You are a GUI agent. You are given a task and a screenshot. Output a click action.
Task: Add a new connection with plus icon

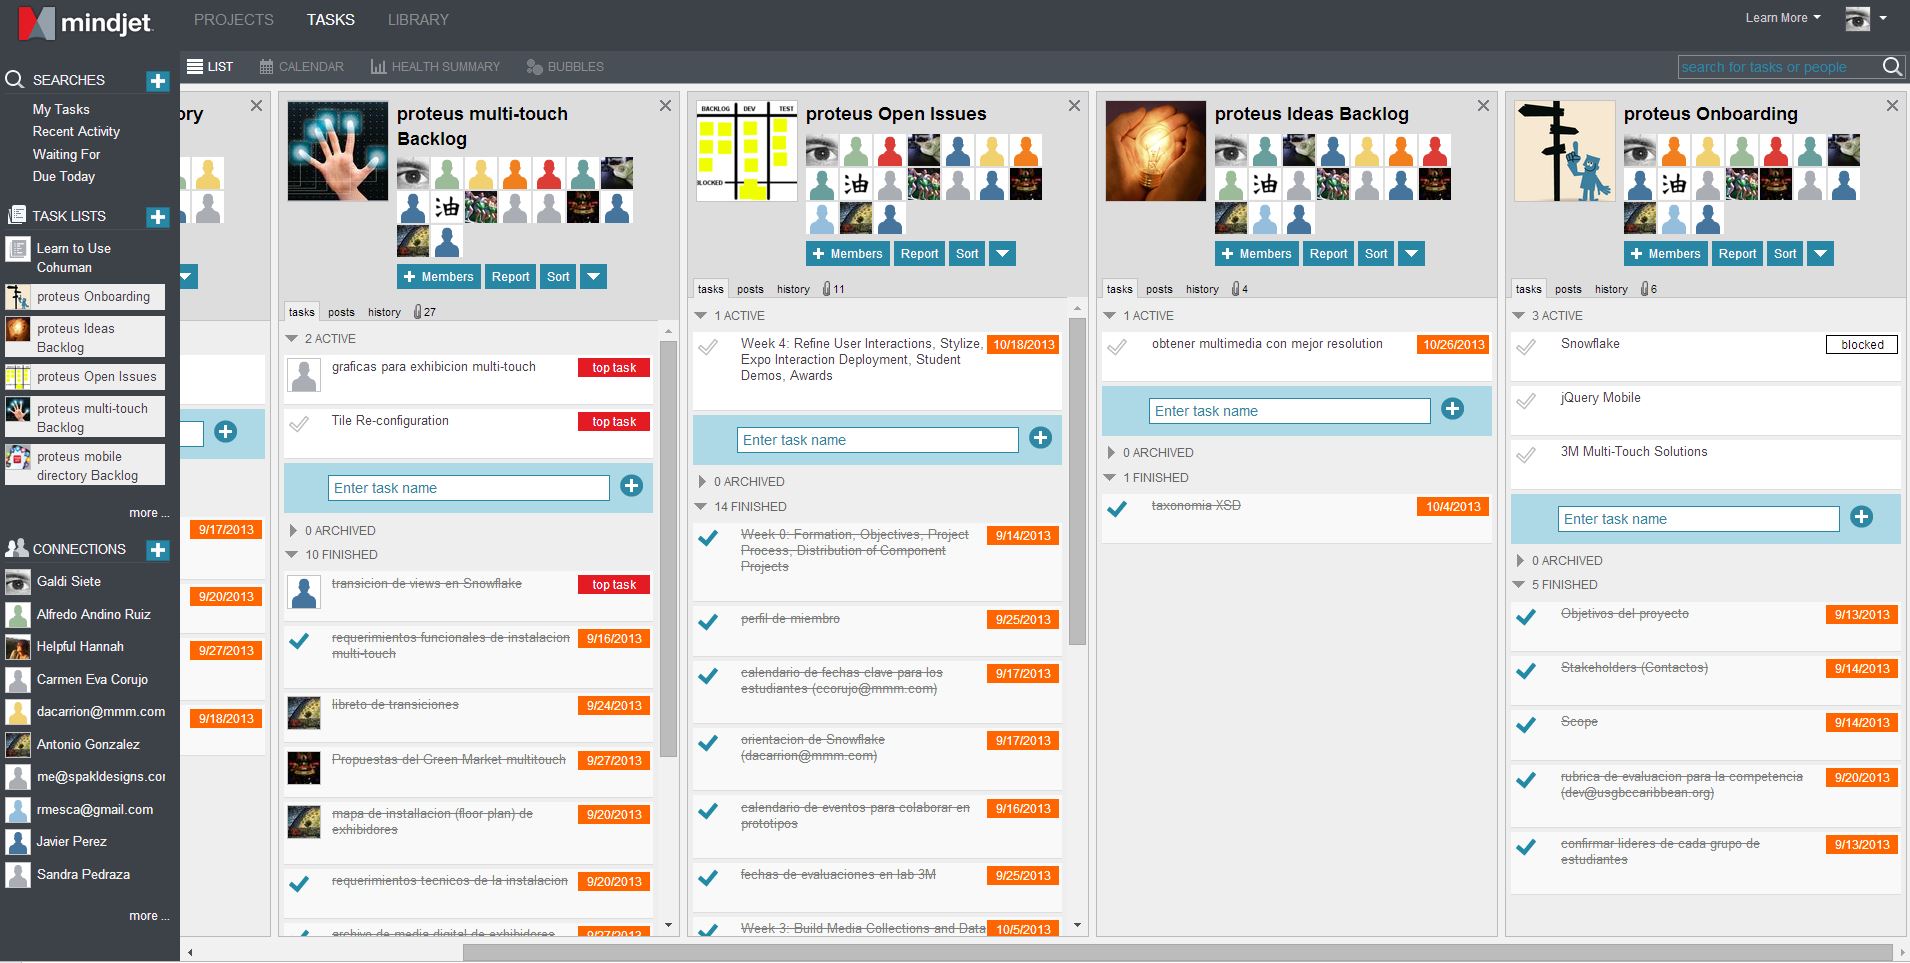pyautogui.click(x=158, y=550)
